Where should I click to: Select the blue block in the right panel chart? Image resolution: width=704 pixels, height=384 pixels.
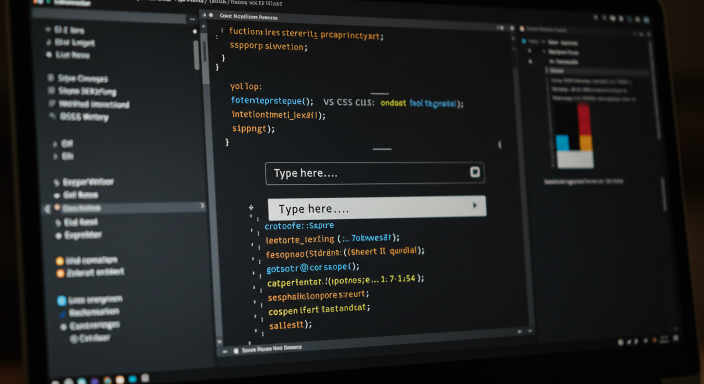coord(562,143)
